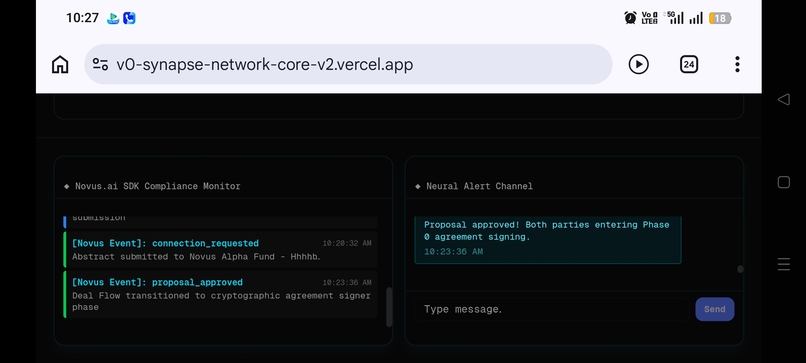Screen dimensions: 806x363
Task: Open the tab switcher showing 24 tabs
Action: (689, 64)
